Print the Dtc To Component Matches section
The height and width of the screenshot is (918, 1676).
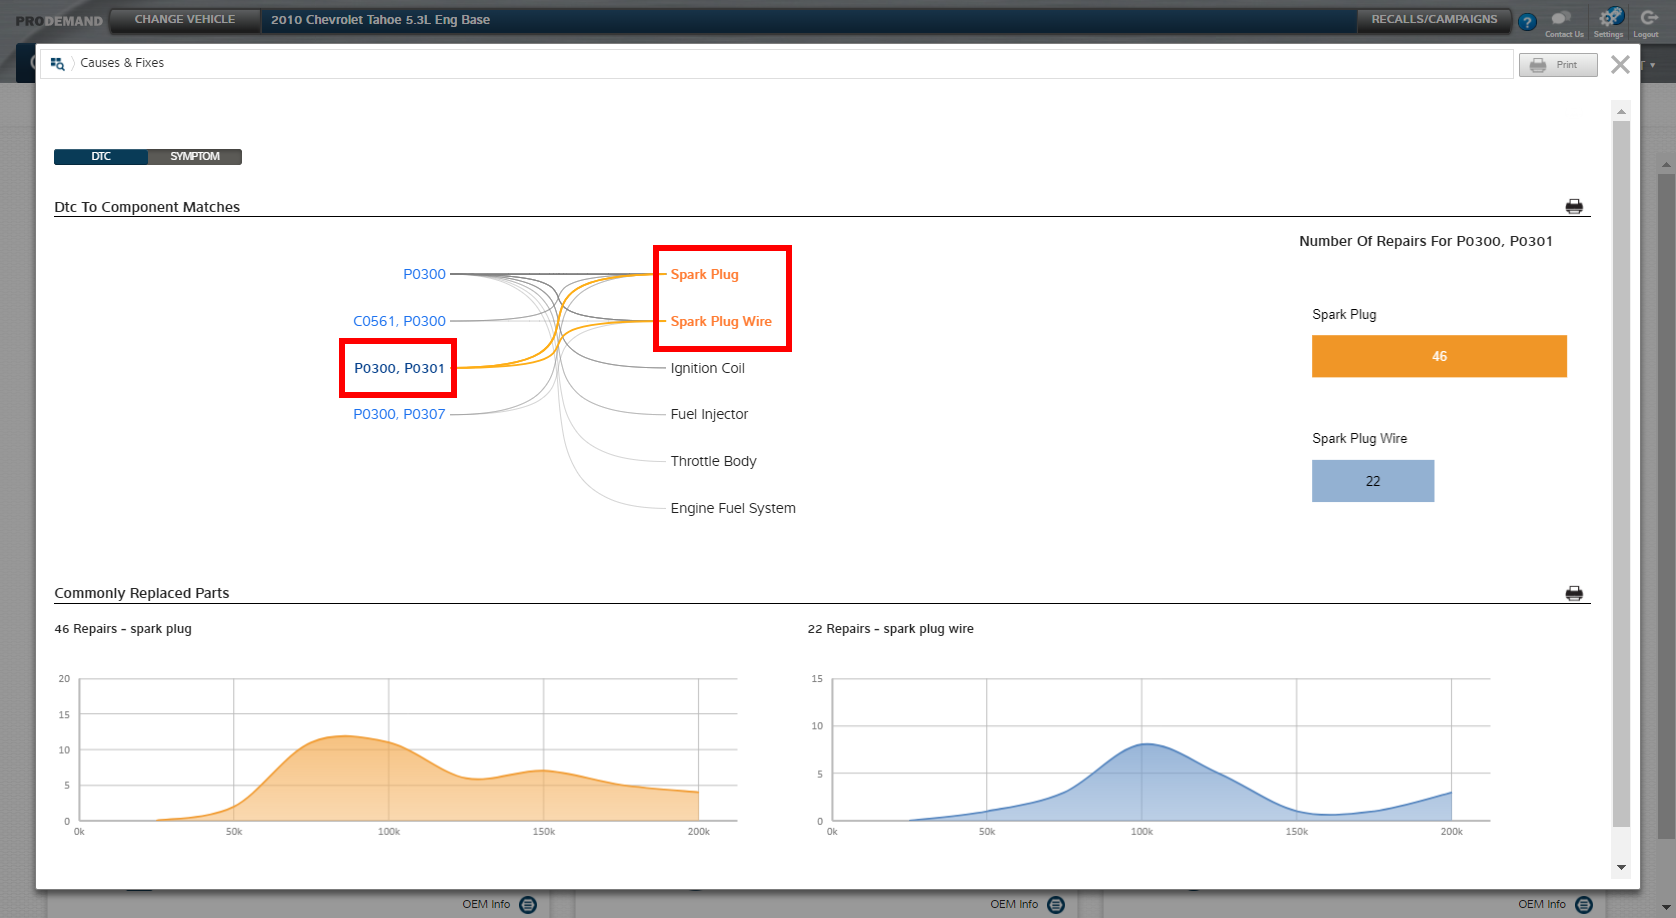[1574, 207]
